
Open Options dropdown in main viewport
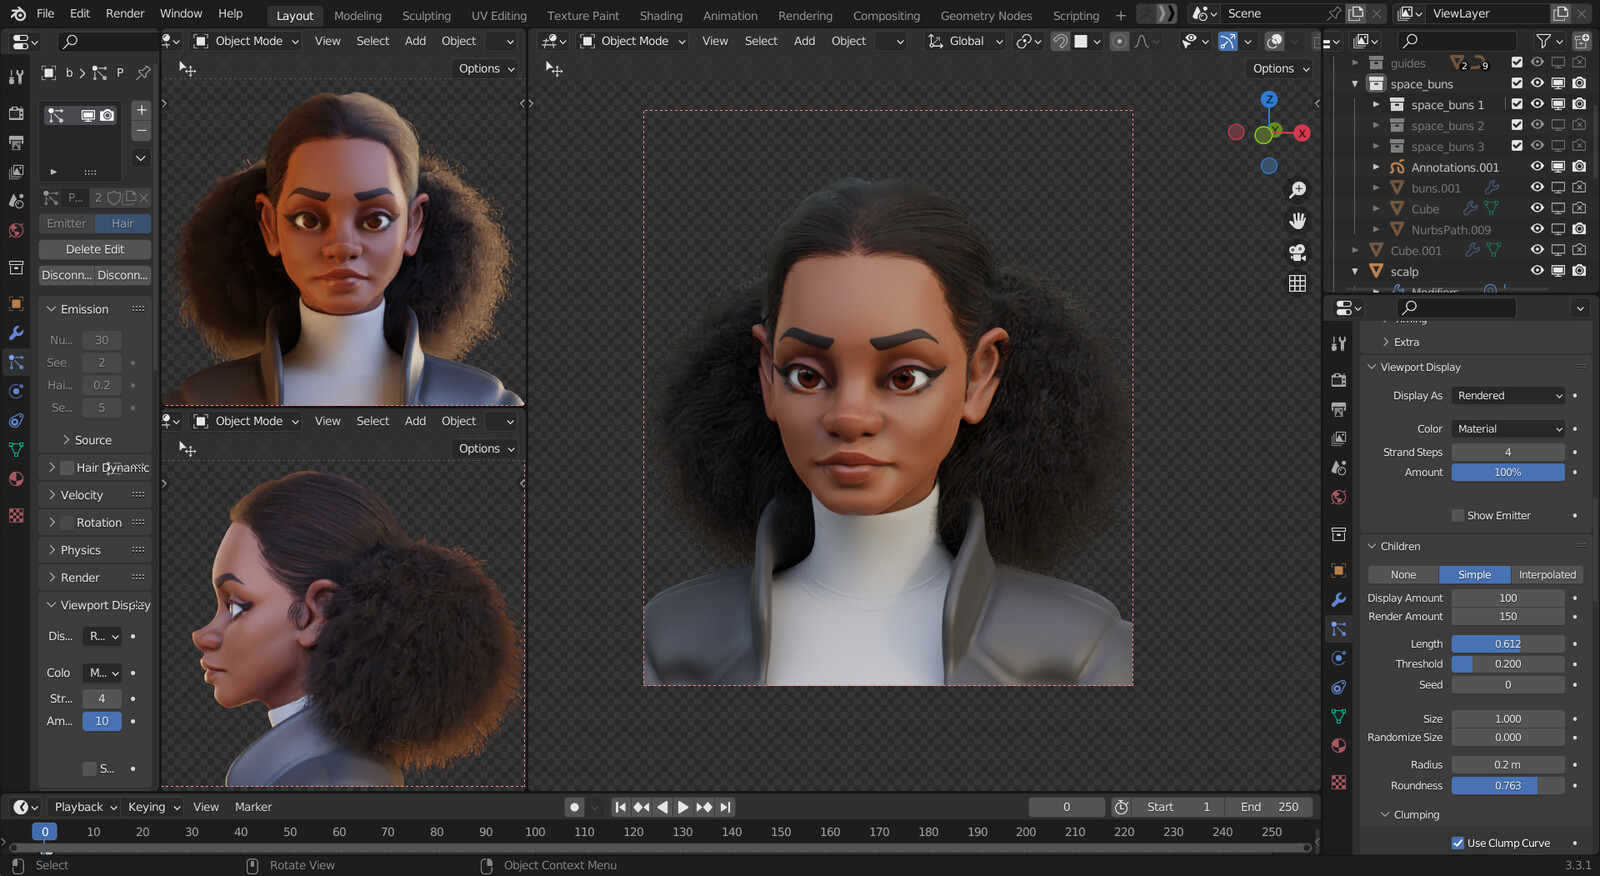(1281, 69)
